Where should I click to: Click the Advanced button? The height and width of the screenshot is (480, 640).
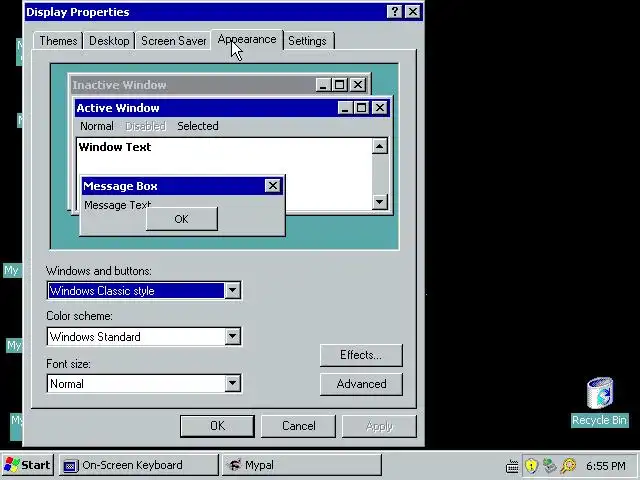[361, 384]
